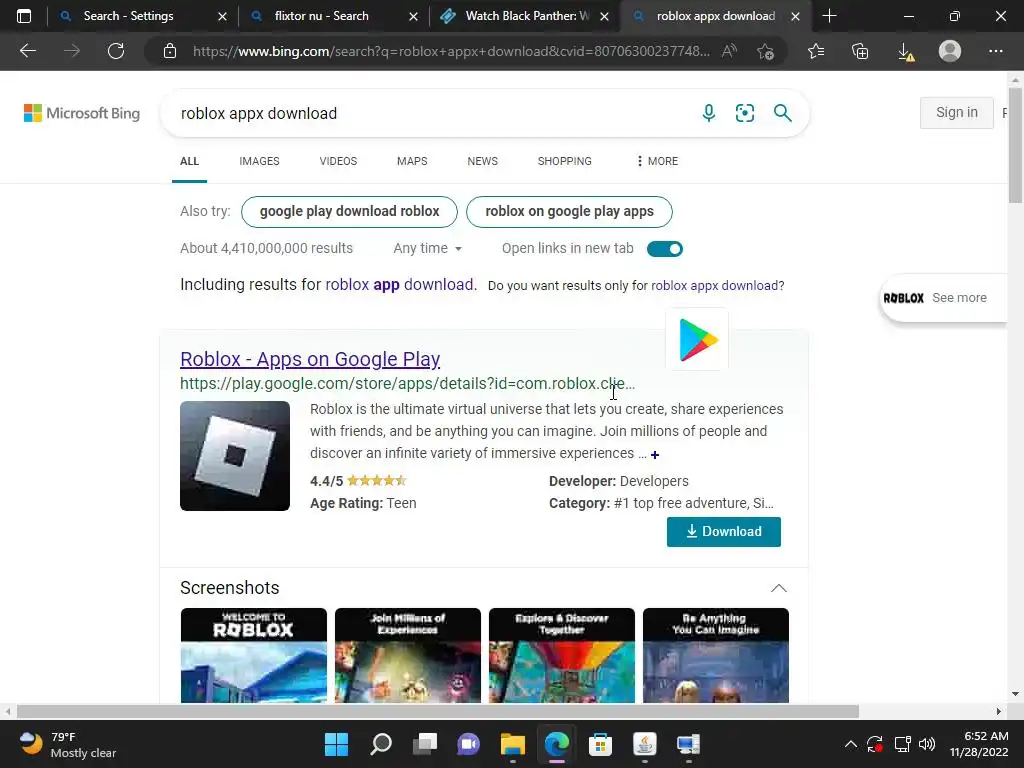Image resolution: width=1024 pixels, height=768 pixels.
Task: Open Roblox - Apps on Google Play link
Action: [x=310, y=359]
